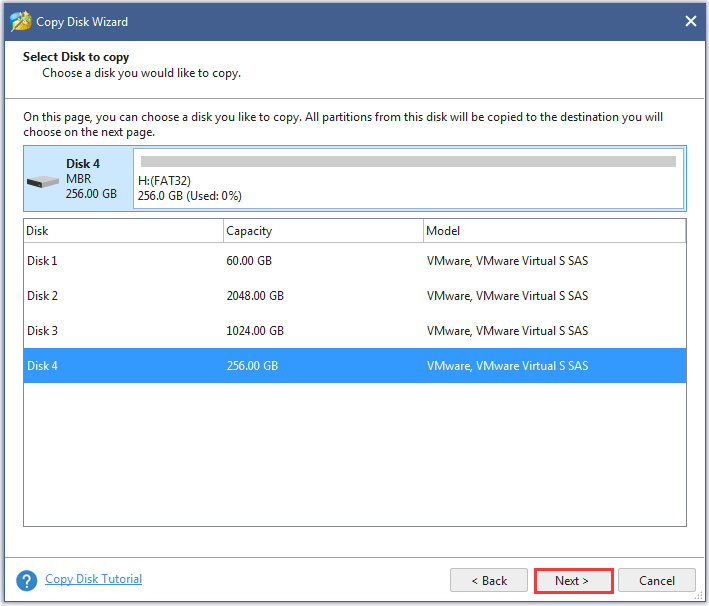Click the 1024.00 GB capacity cell
Image resolution: width=709 pixels, height=606 pixels.
tap(255, 331)
